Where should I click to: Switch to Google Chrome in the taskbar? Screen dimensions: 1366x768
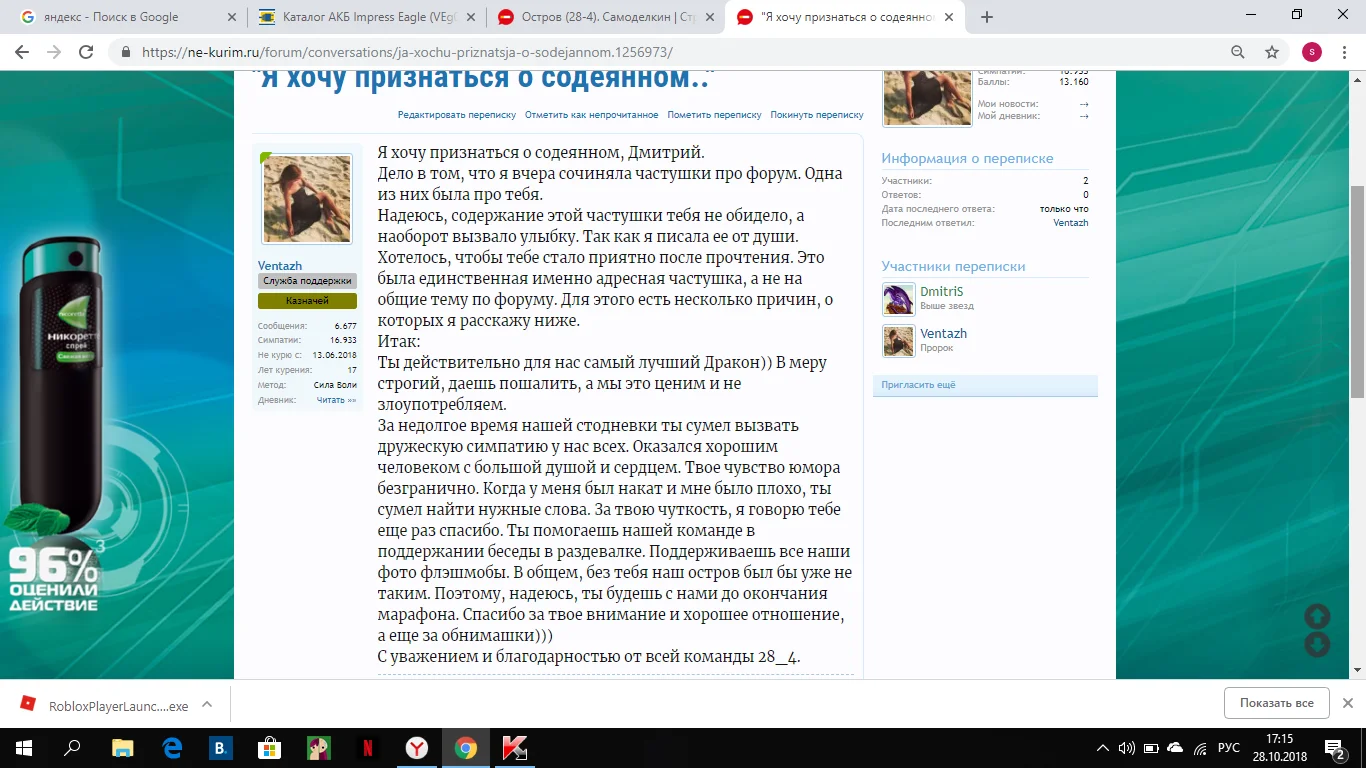pyautogui.click(x=465, y=747)
